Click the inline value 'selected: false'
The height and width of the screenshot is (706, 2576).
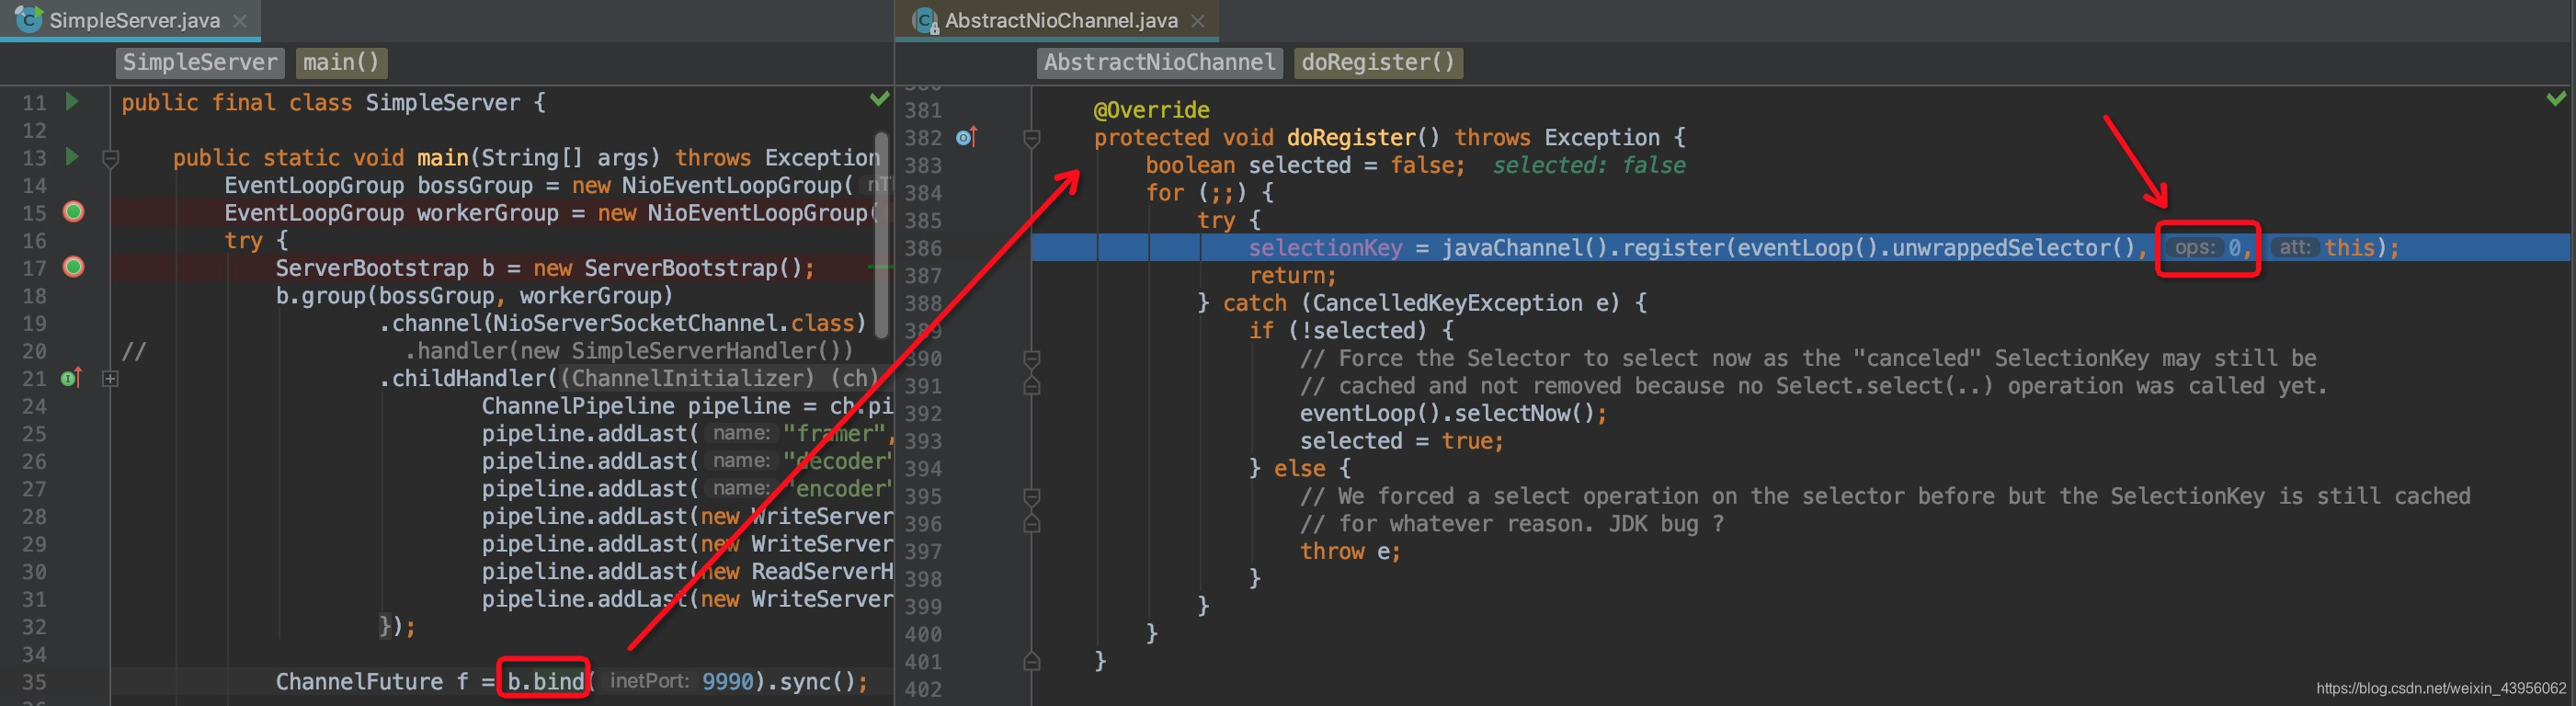1589,165
